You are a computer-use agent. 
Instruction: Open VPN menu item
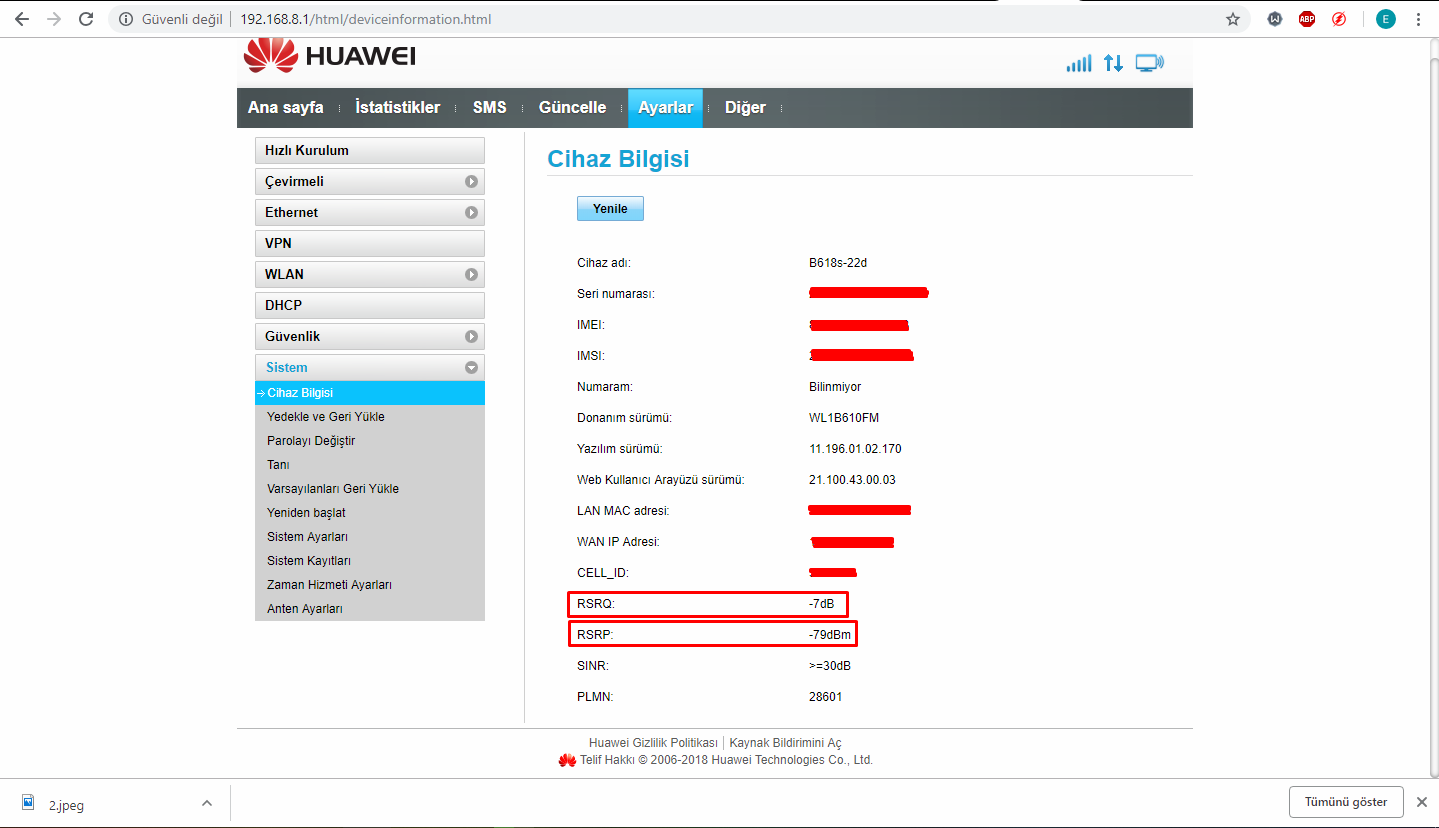pyautogui.click(x=370, y=243)
